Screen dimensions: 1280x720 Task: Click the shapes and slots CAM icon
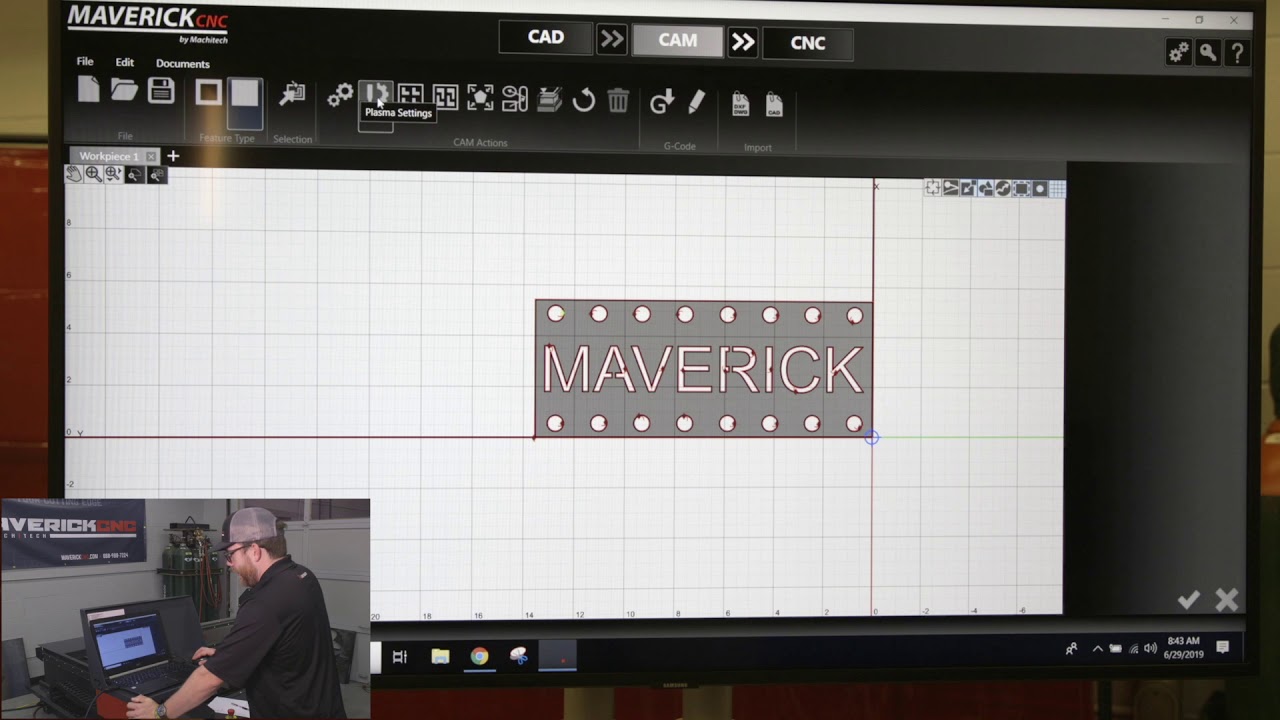click(515, 99)
